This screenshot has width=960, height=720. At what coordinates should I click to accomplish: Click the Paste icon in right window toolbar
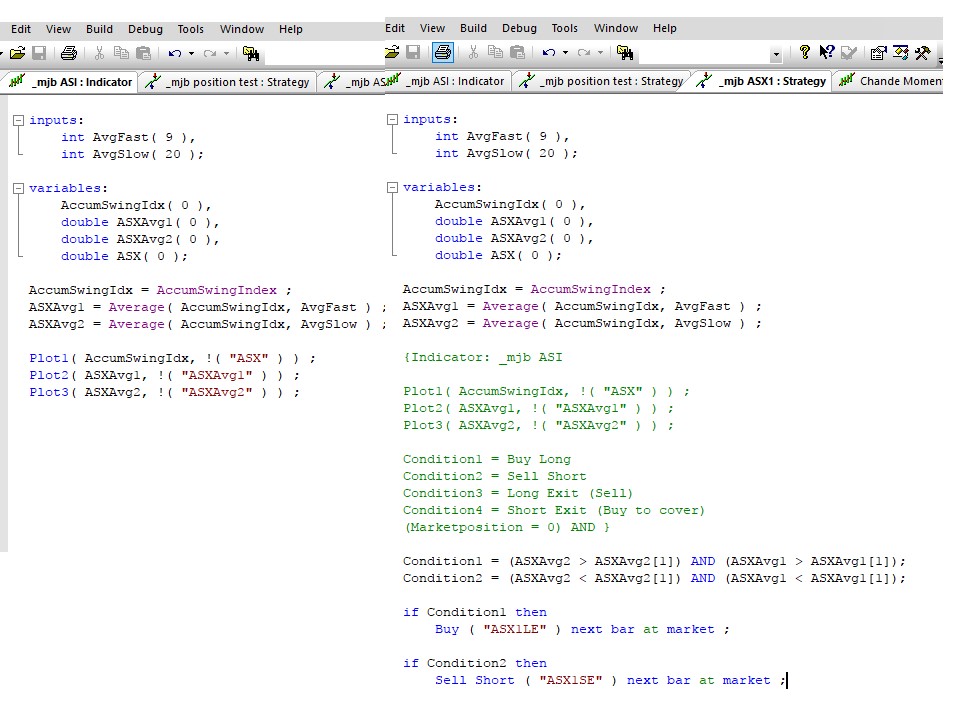pyautogui.click(x=517, y=52)
